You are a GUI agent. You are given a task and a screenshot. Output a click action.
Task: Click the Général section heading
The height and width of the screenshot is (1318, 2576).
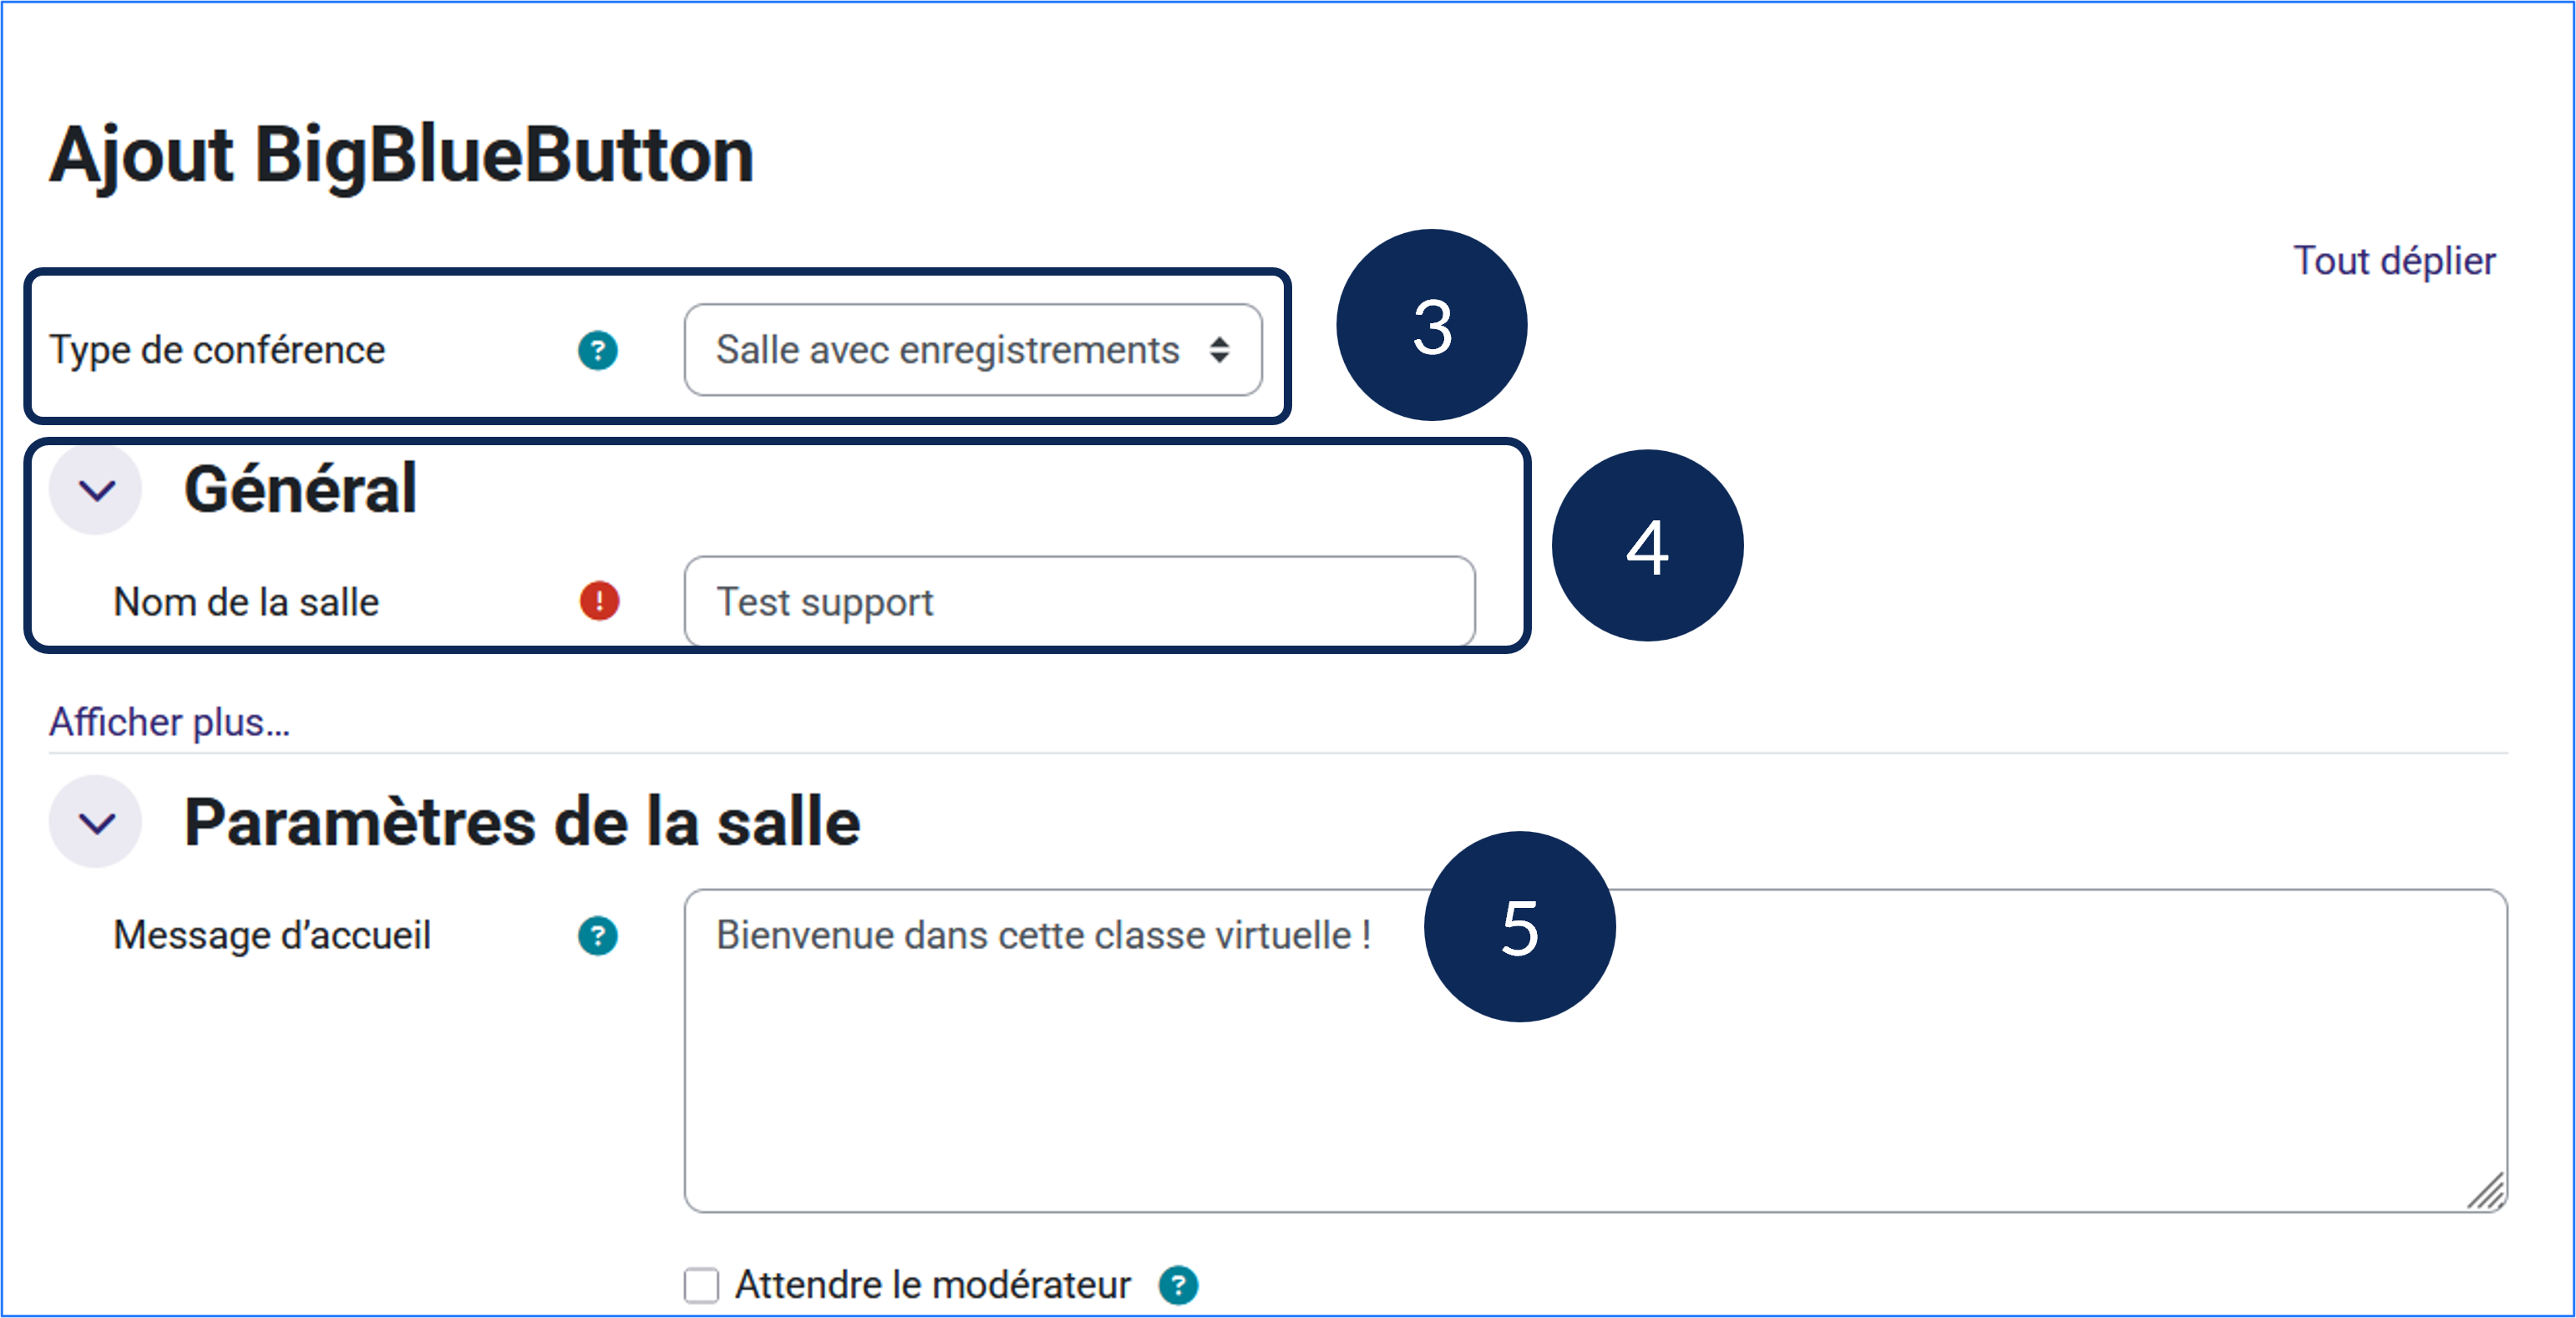pos(300,490)
